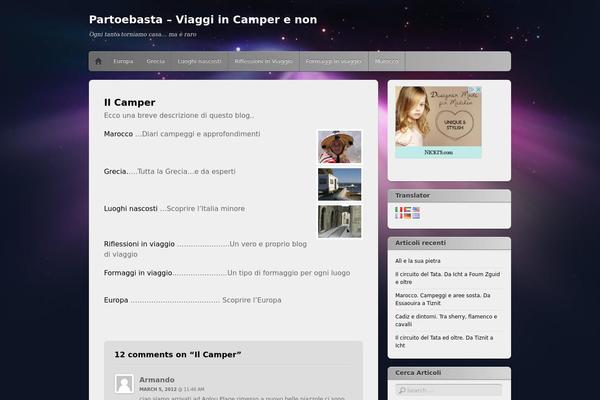Click text 'Scoprire l'Italia minore'
This screenshot has height=400, width=600.
click(205, 209)
